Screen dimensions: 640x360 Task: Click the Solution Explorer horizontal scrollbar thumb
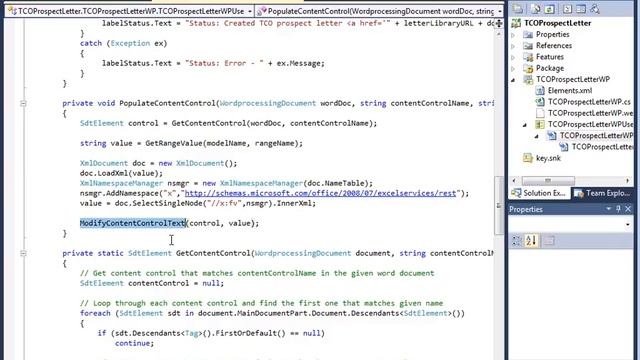pos(548,180)
